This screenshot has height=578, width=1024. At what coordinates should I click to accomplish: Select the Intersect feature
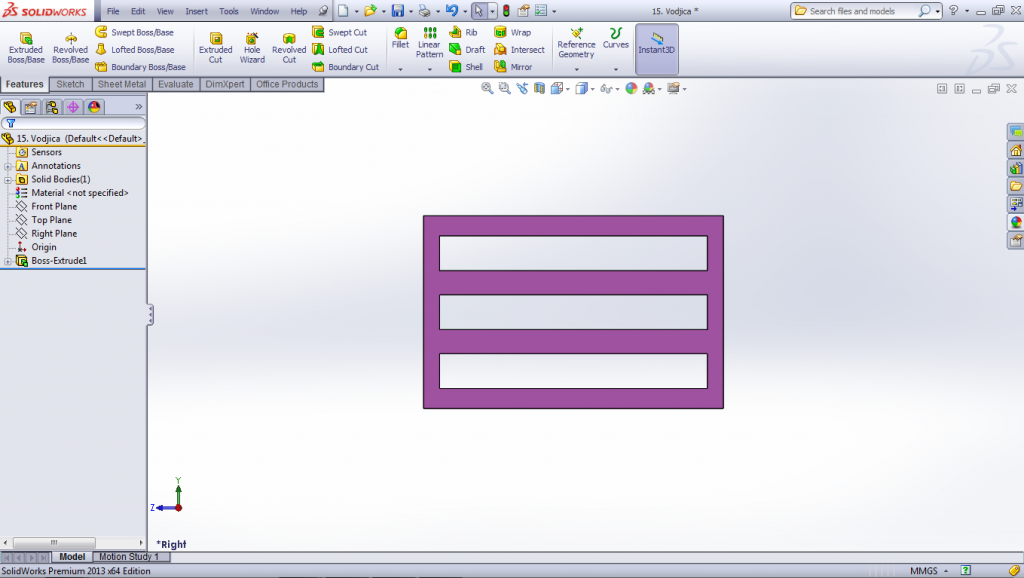[x=520, y=50]
